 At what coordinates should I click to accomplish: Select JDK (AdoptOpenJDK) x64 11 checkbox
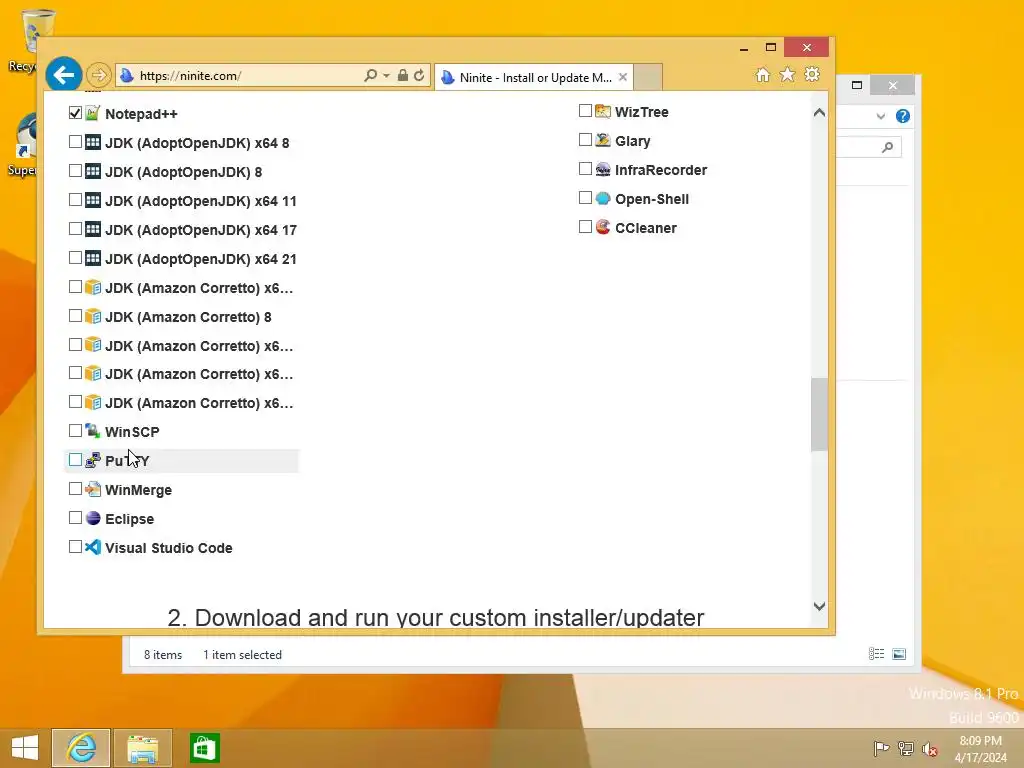[75, 200]
